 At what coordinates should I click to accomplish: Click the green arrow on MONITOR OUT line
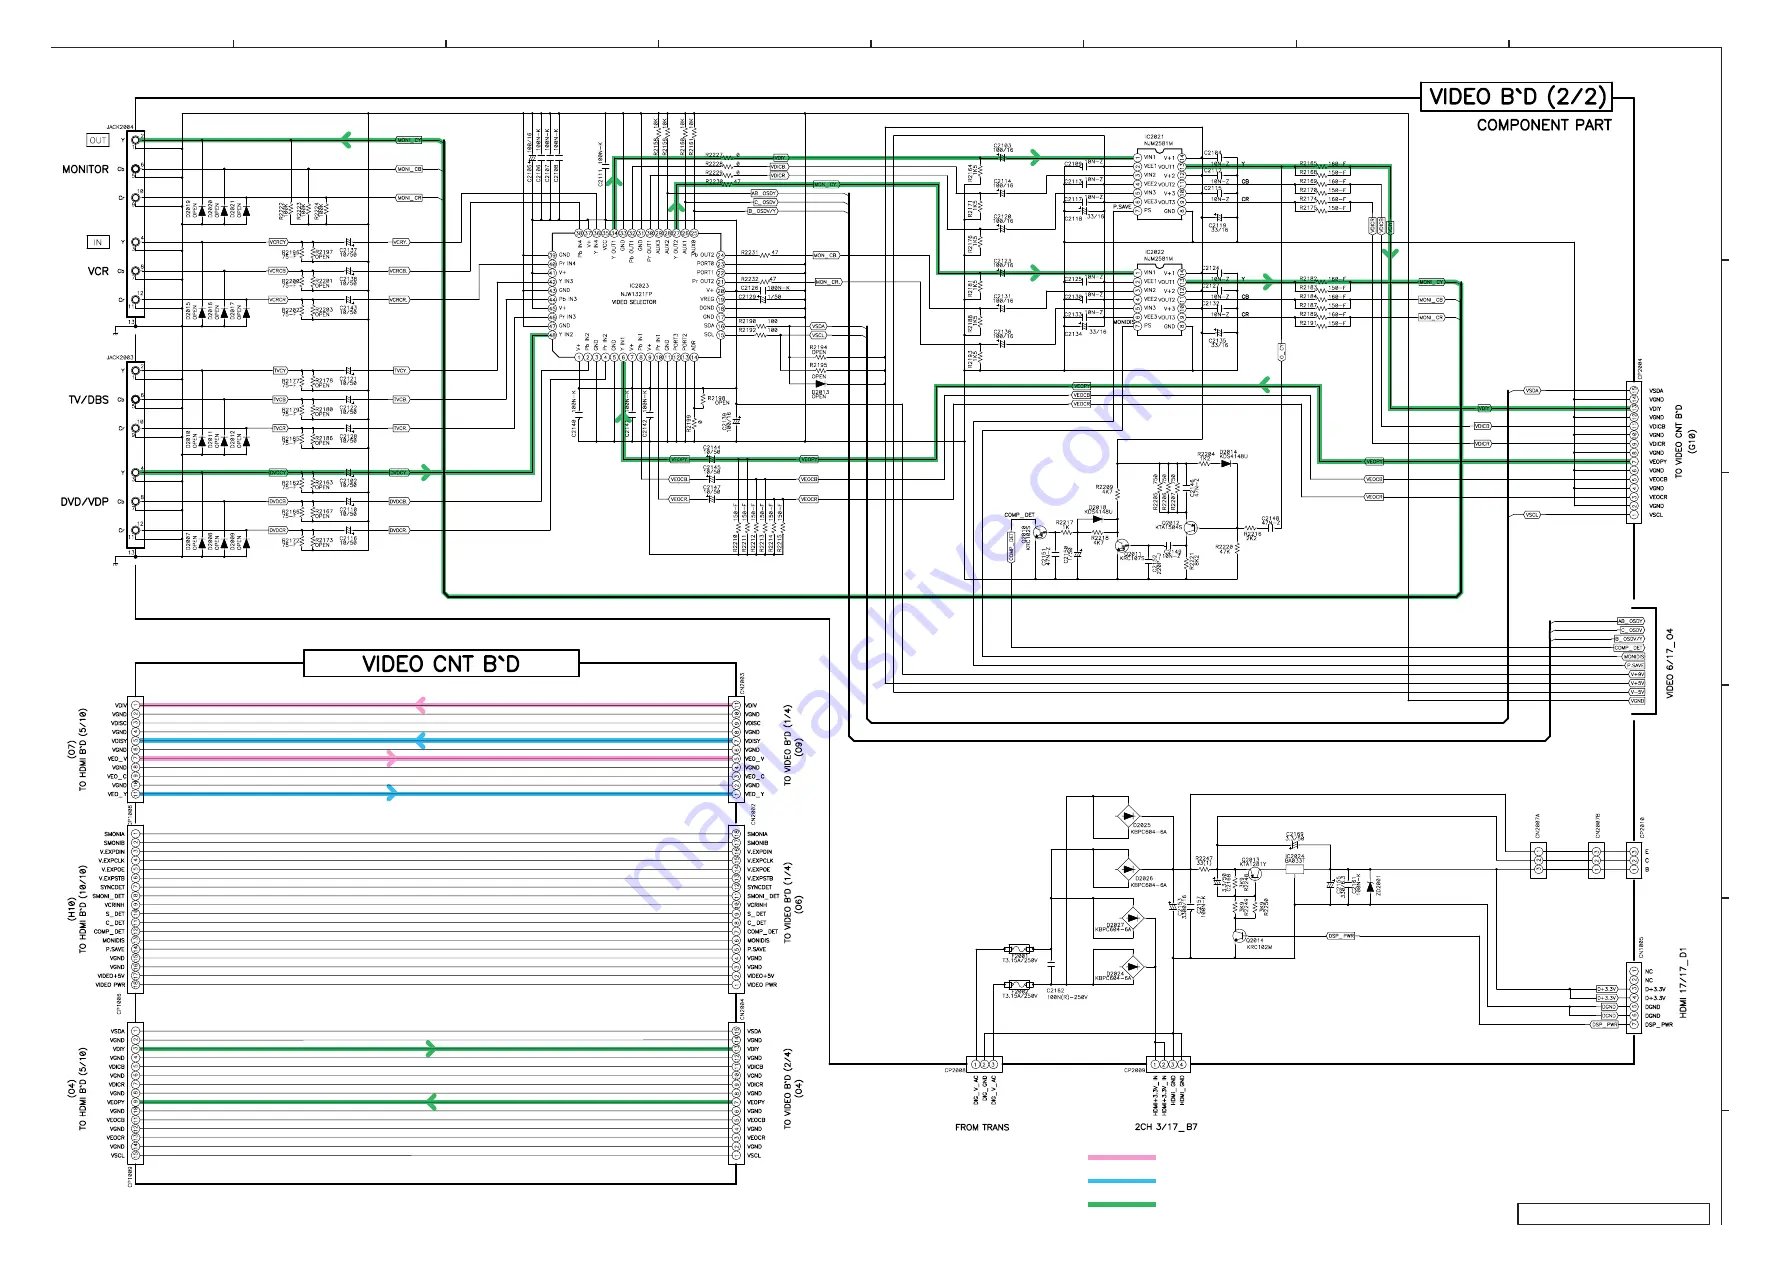346,140
